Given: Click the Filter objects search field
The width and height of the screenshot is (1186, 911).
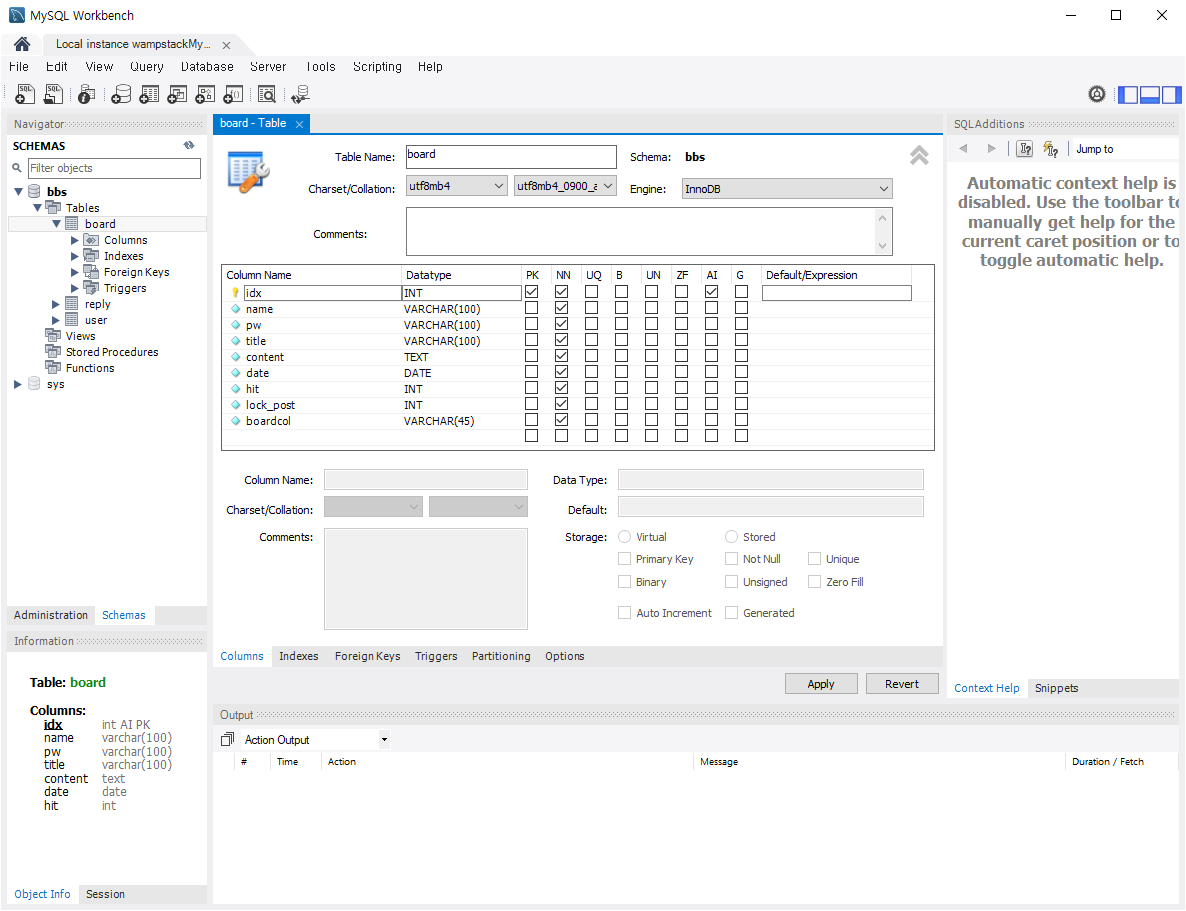Looking at the screenshot, I should click(x=114, y=168).
